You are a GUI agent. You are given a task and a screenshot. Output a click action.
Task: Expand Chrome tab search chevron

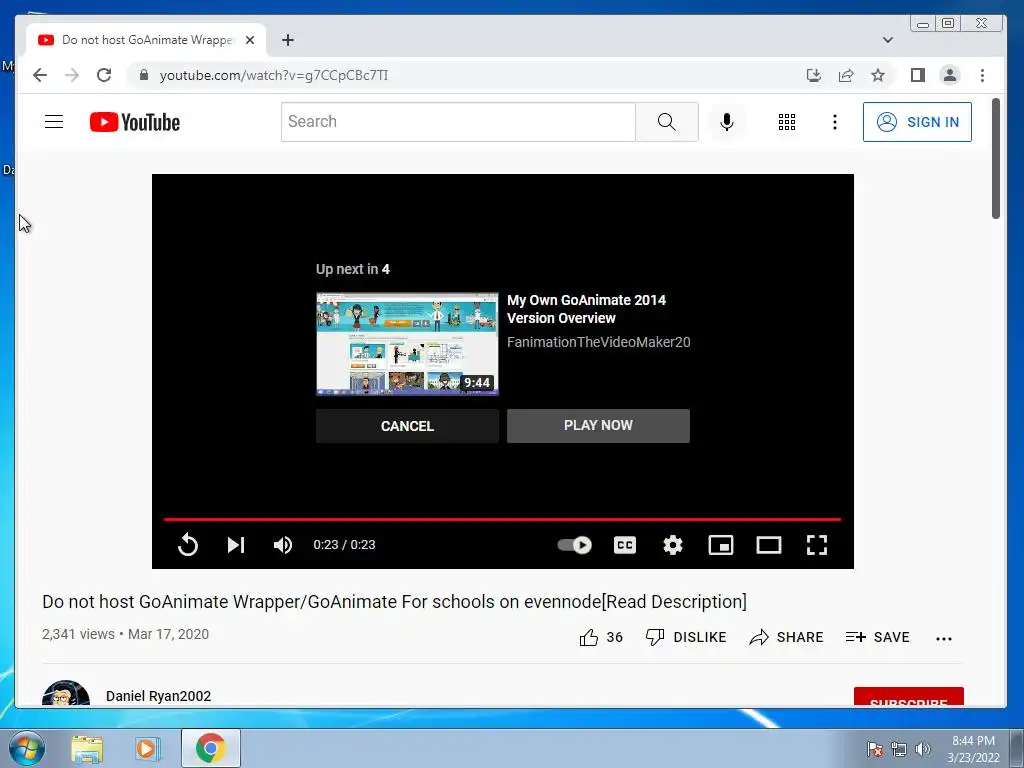click(x=888, y=40)
